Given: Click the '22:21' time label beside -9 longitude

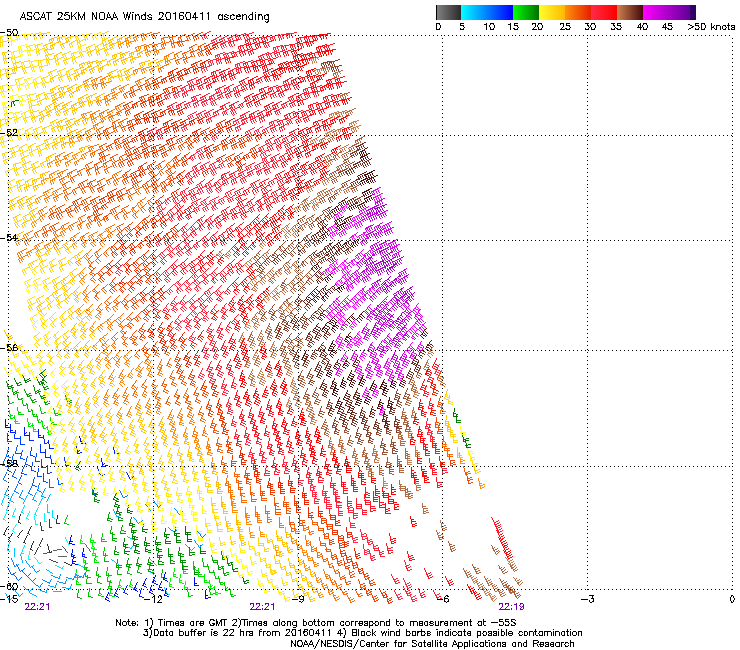Looking at the screenshot, I should click(x=262, y=607).
